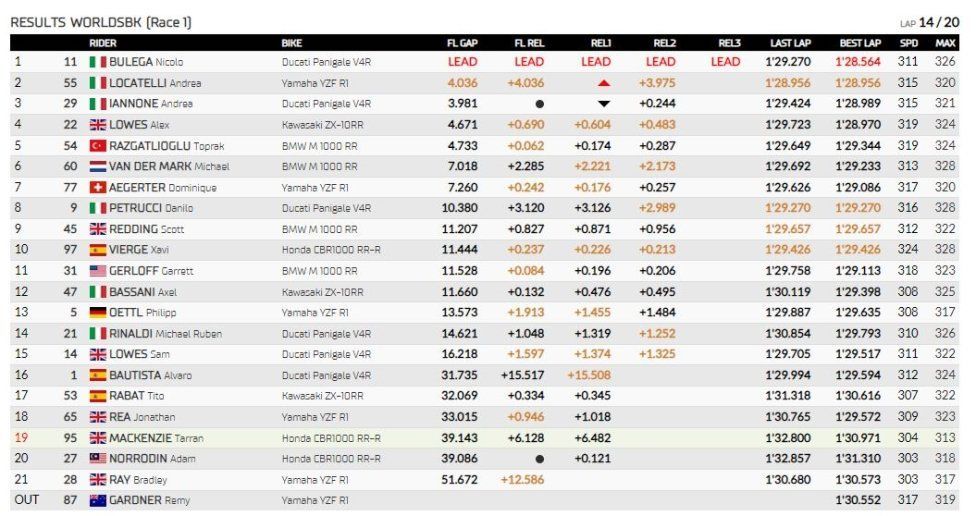Click the FL REL column header
The height and width of the screenshot is (516, 976).
(x=529, y=43)
